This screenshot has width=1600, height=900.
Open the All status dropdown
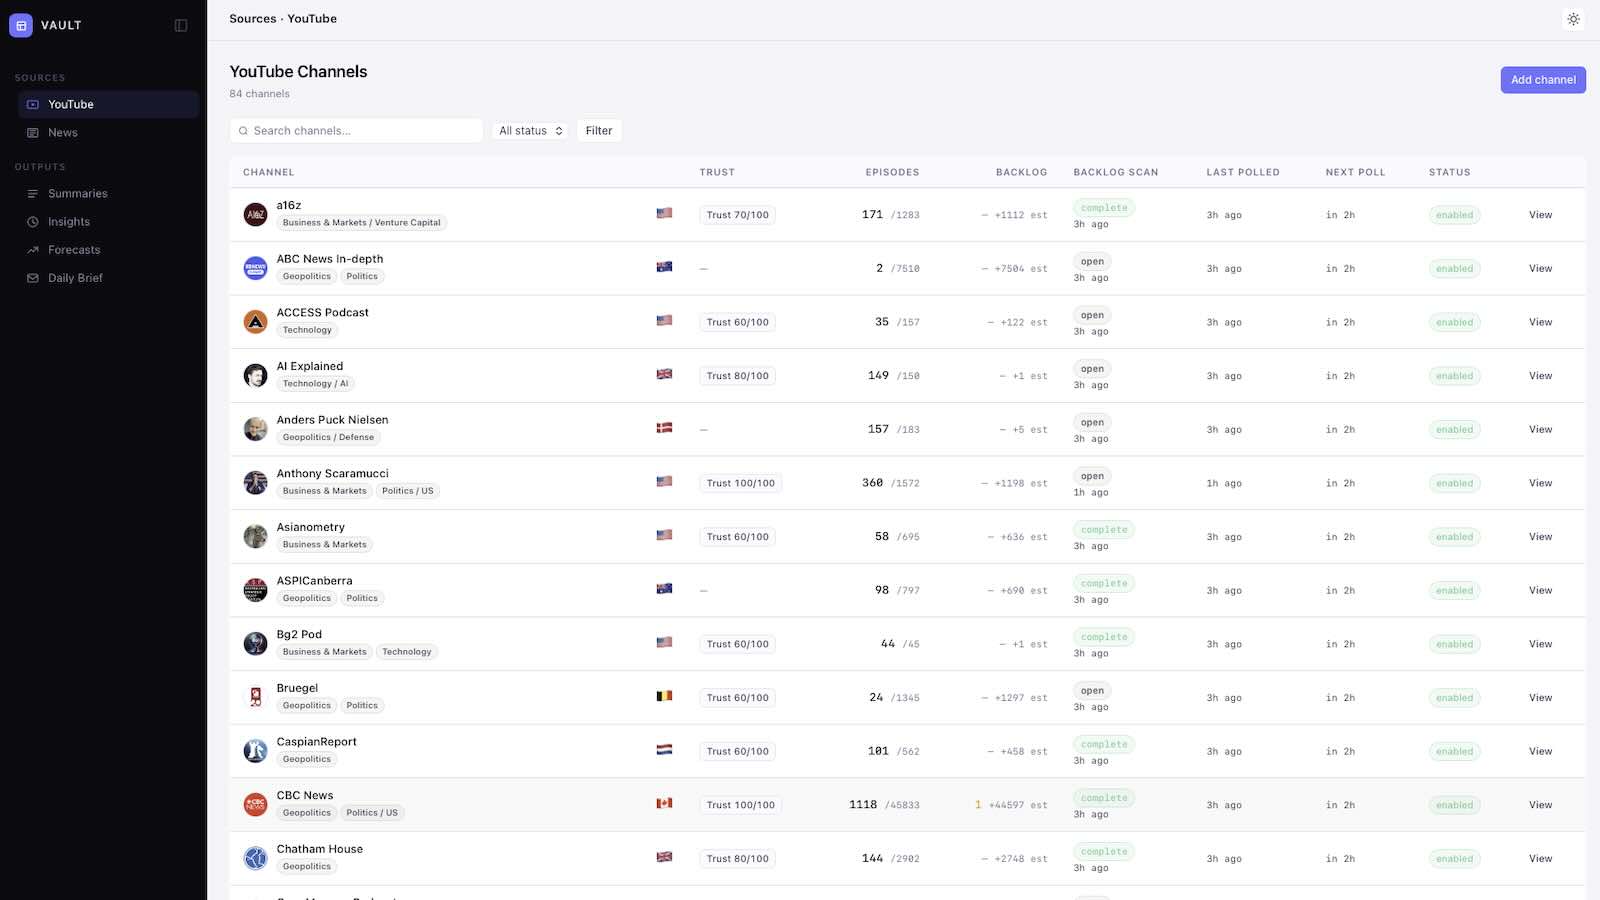pos(530,131)
